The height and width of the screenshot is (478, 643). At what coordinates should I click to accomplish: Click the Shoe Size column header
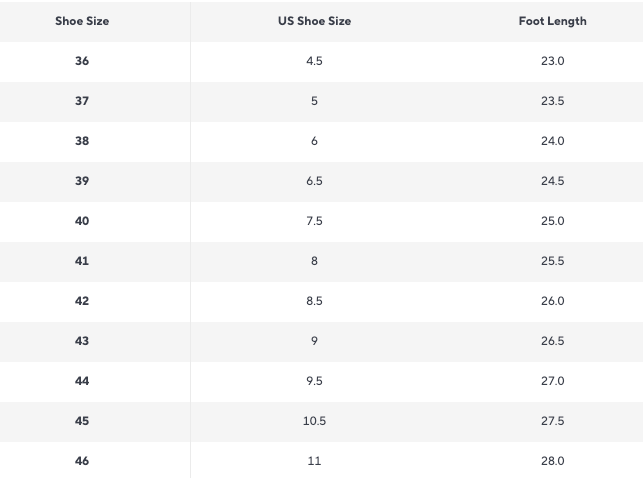82,21
